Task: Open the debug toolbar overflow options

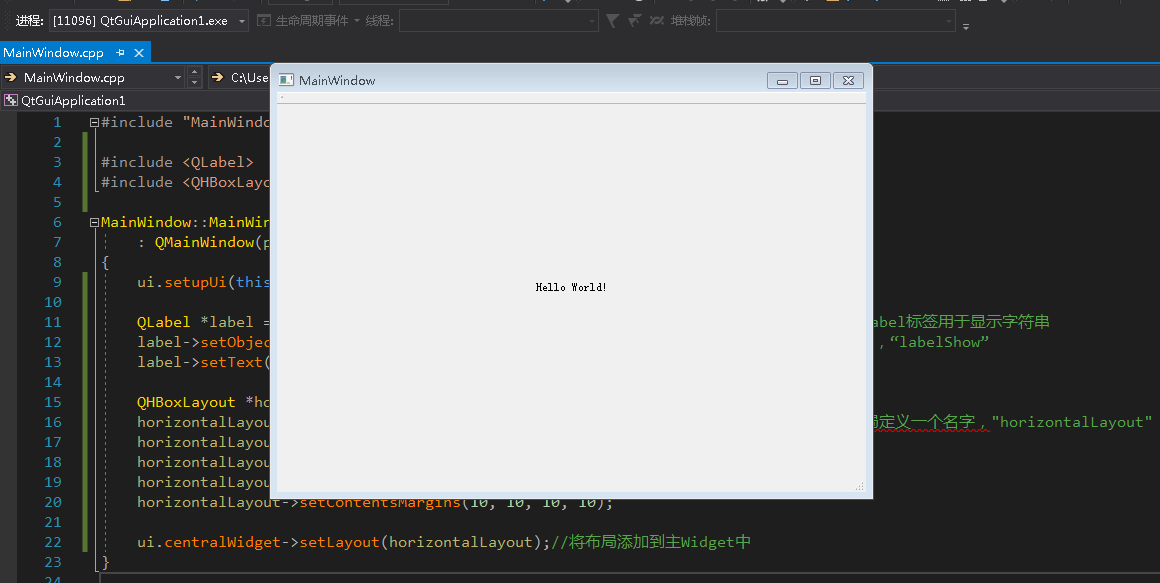Action: [x=965, y=27]
